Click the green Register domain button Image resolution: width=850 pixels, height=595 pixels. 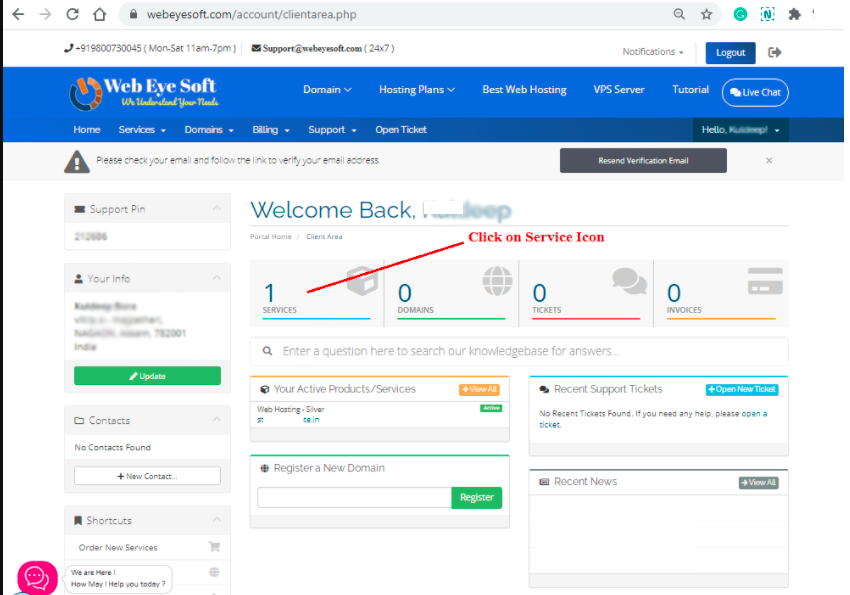476,497
